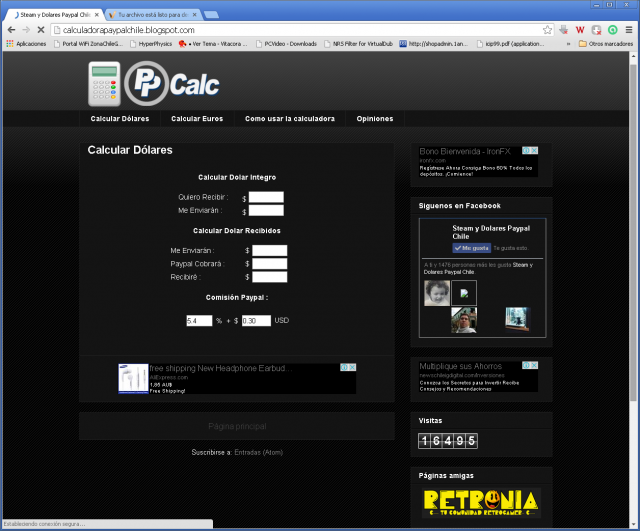Stop page loading with the X button
This screenshot has height=531, width=640.
41,30
